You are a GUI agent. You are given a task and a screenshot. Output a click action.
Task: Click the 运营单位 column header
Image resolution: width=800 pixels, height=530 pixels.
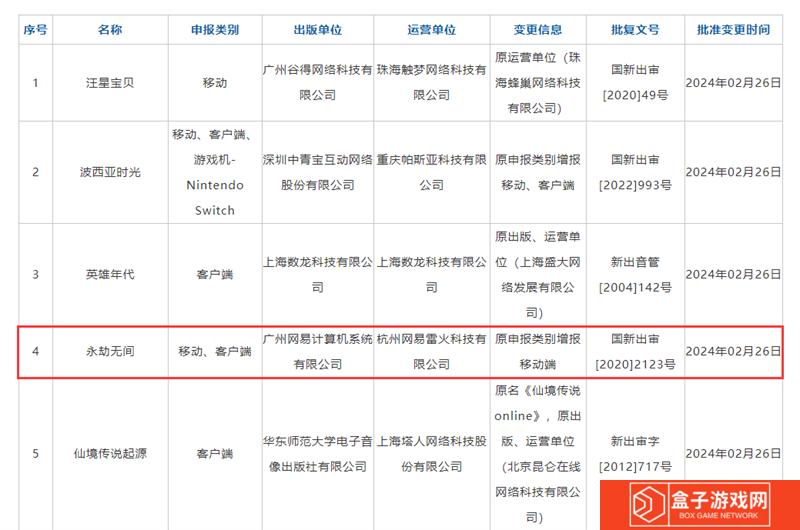pos(432,30)
